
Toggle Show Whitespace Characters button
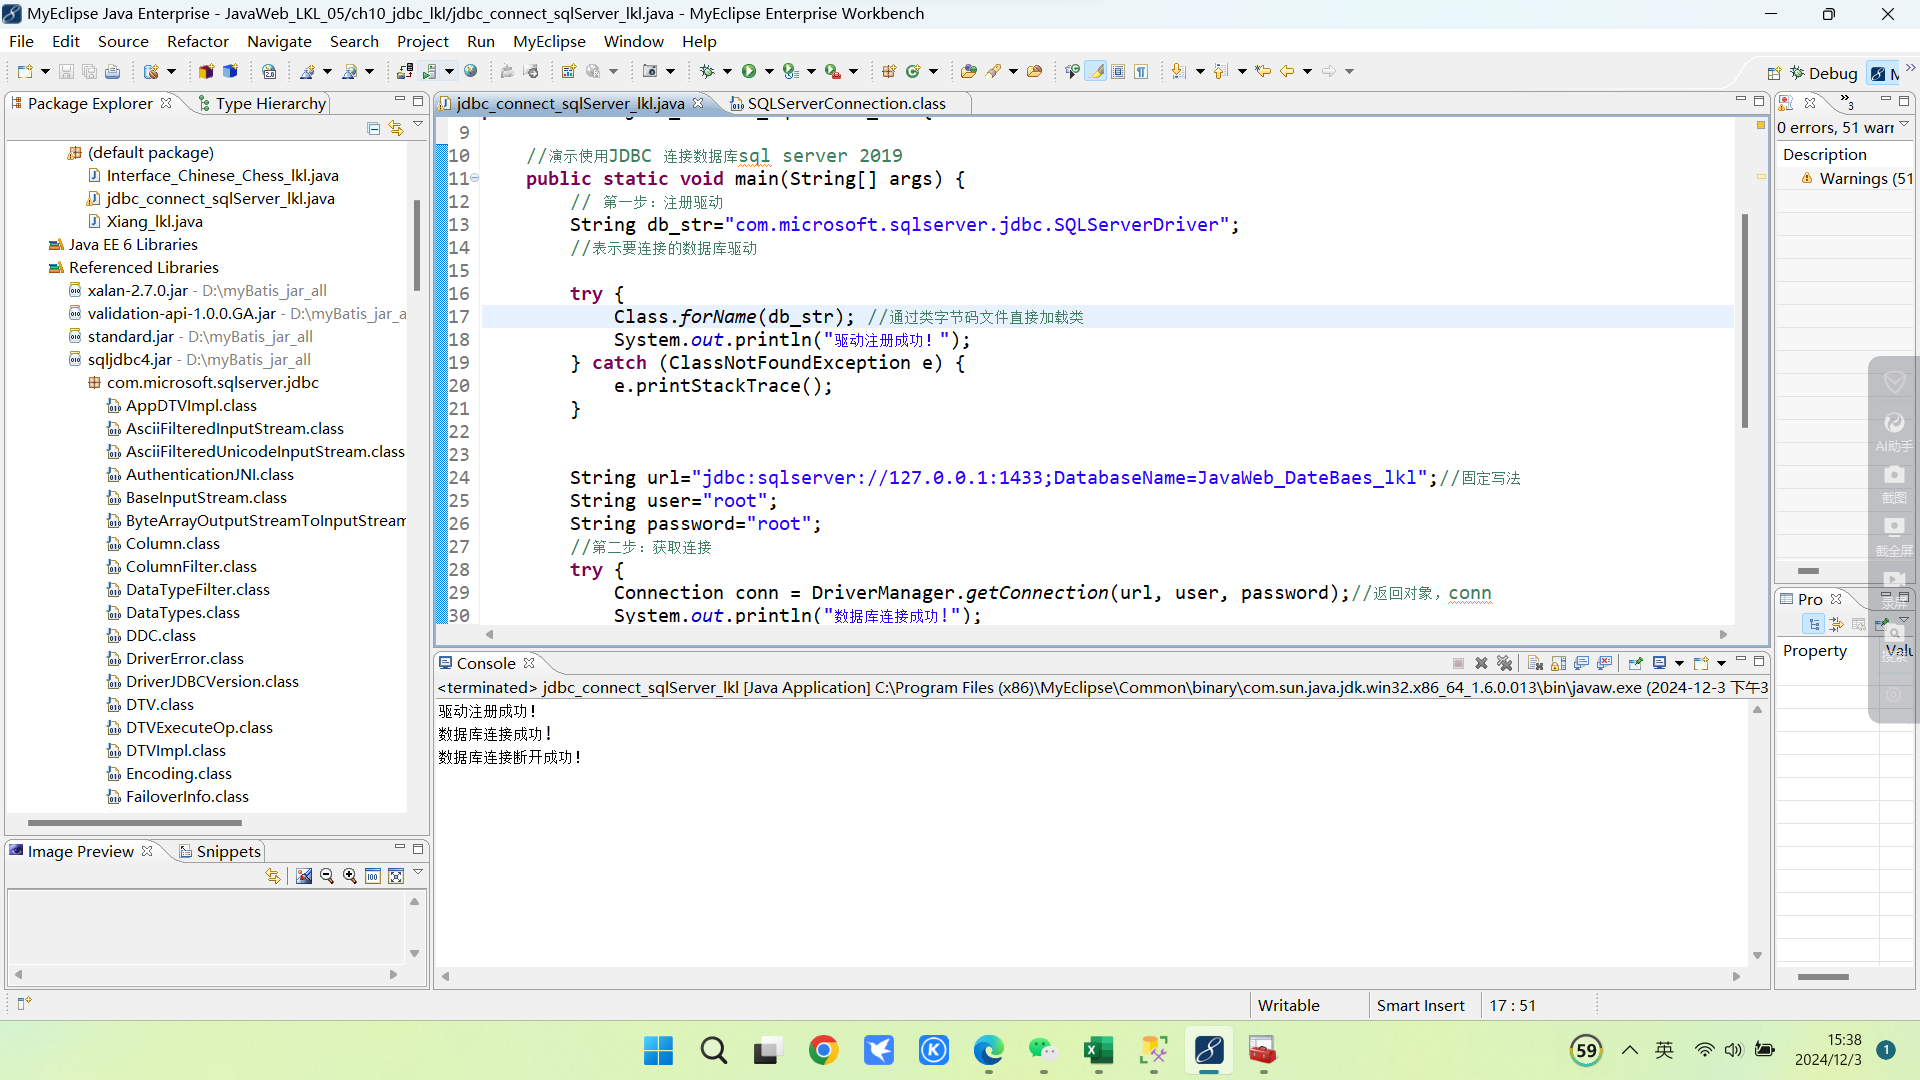pos(1141,71)
